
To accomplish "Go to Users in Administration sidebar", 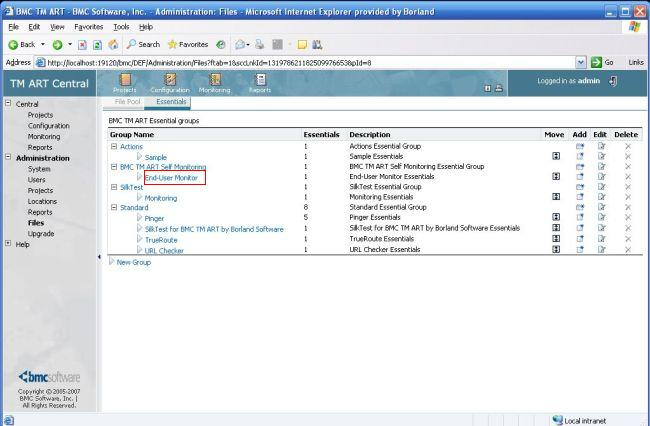I will (x=36, y=180).
